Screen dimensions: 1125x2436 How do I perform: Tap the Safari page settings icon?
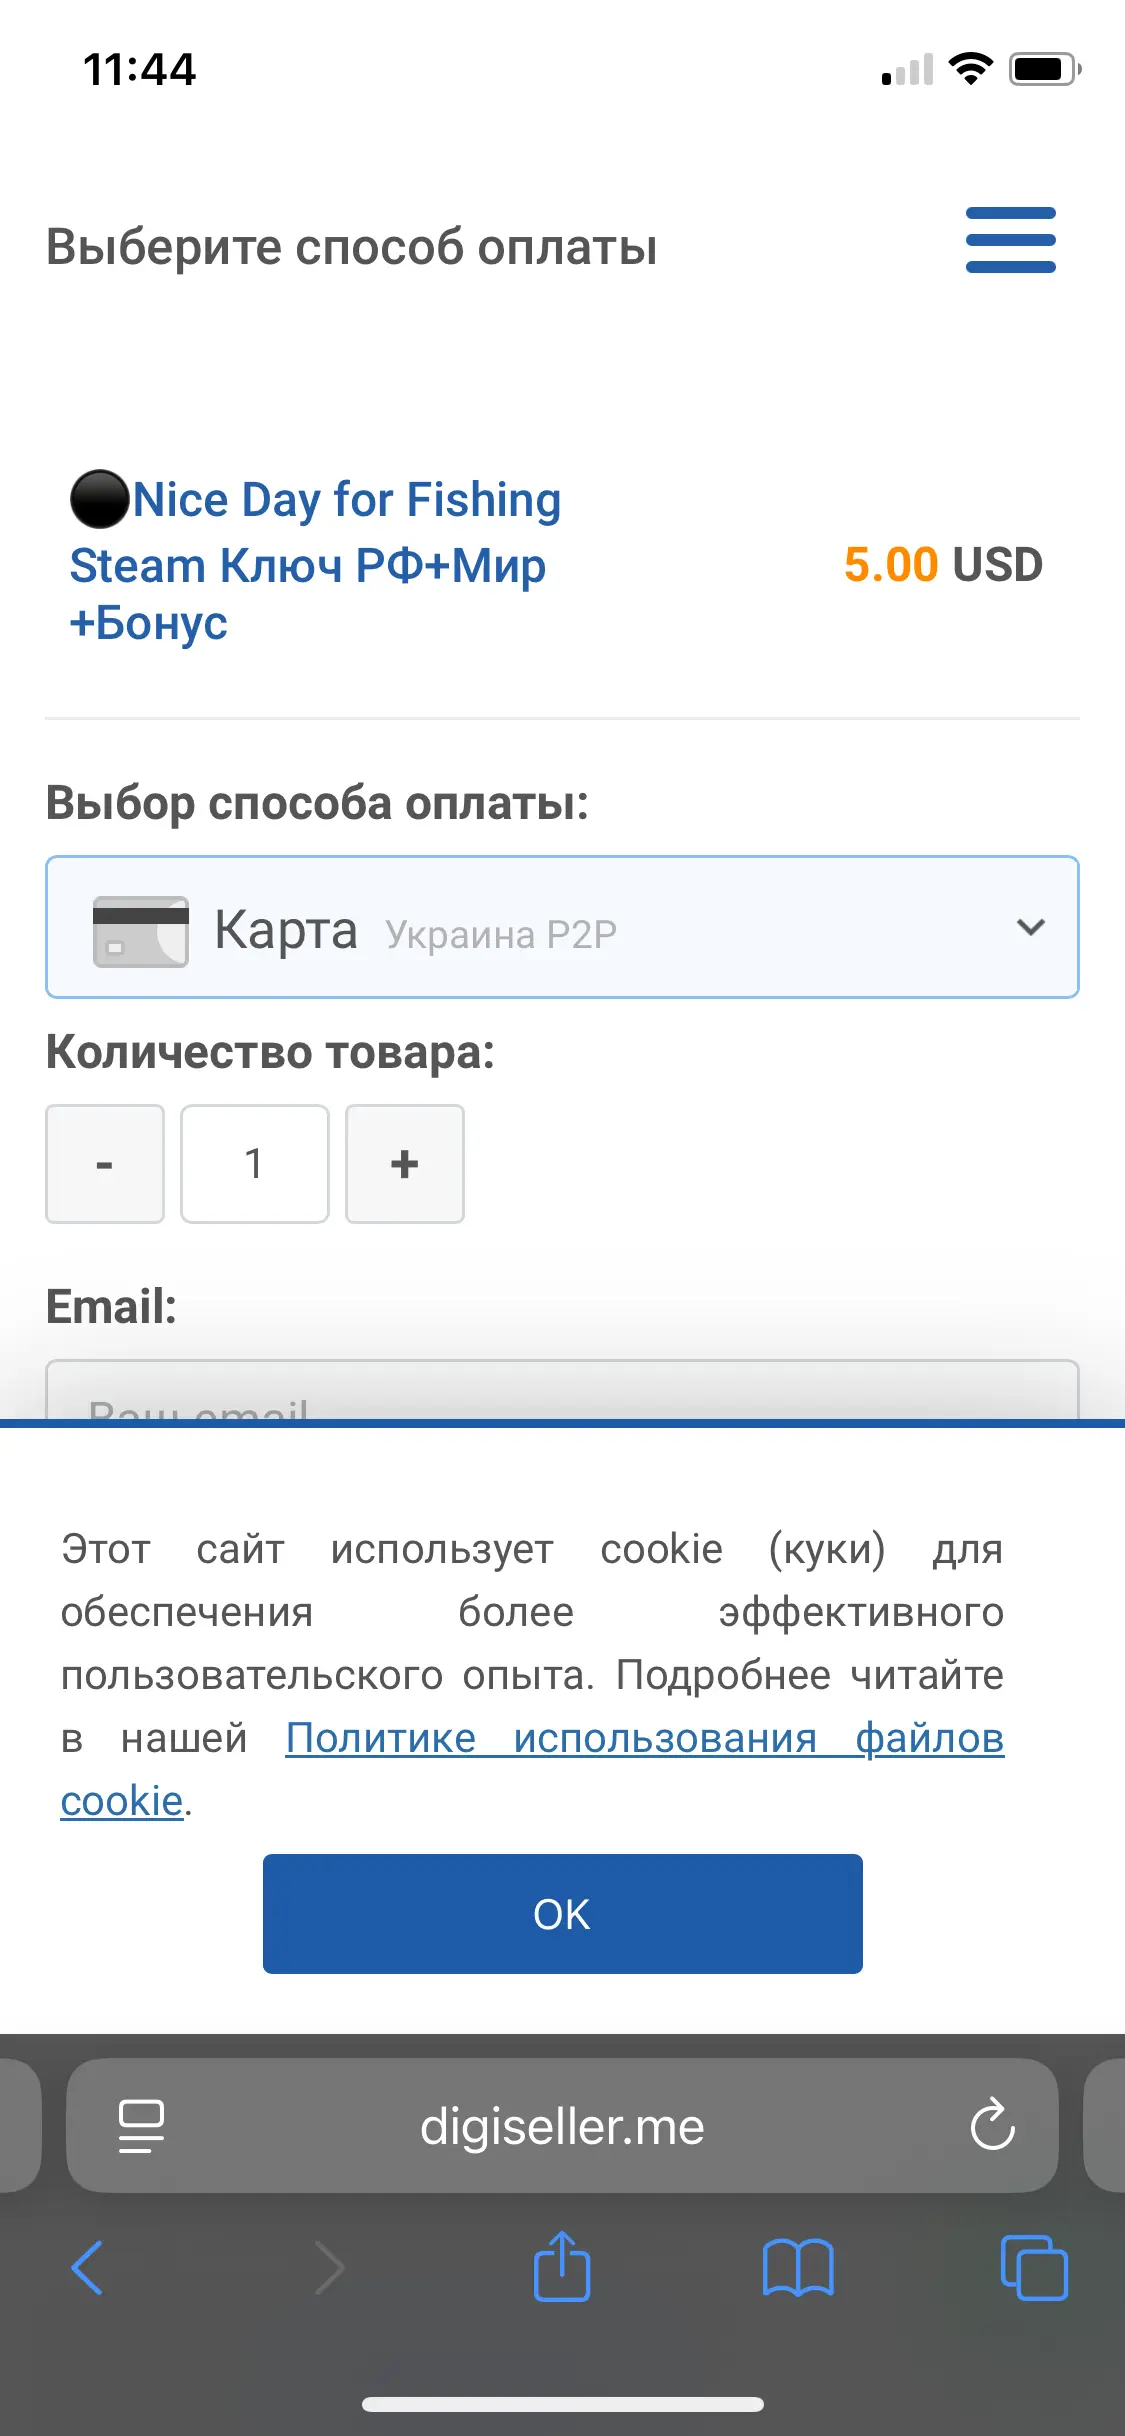(x=141, y=2126)
